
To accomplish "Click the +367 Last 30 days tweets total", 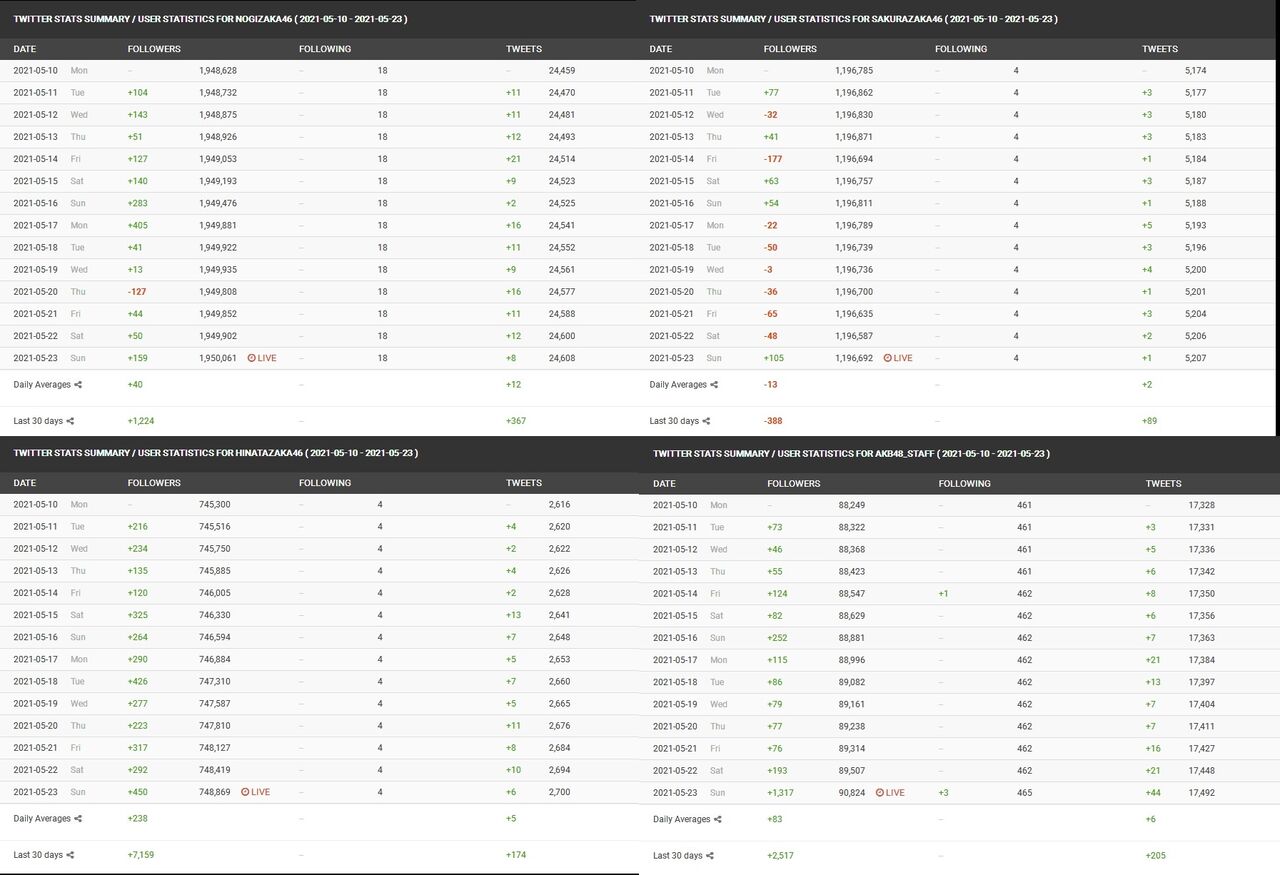I will 516,422.
